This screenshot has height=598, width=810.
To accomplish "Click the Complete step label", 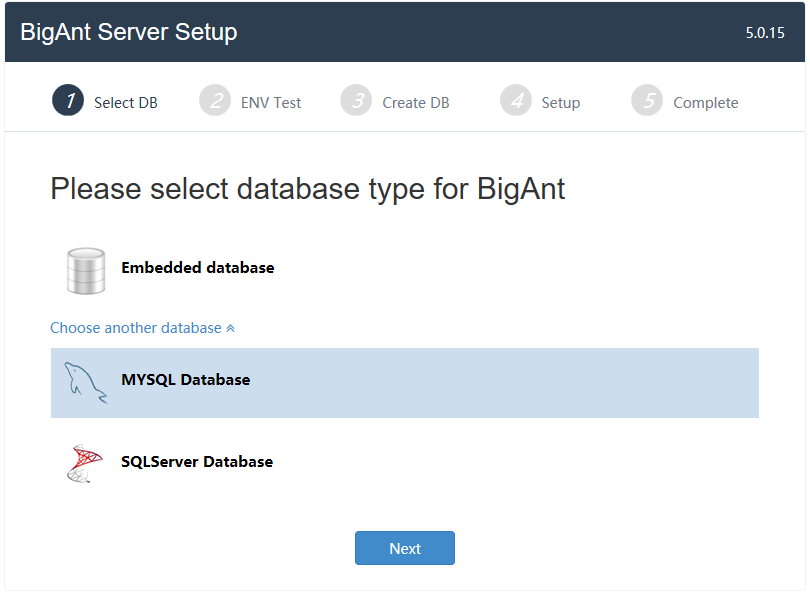I will pyautogui.click(x=706, y=103).
